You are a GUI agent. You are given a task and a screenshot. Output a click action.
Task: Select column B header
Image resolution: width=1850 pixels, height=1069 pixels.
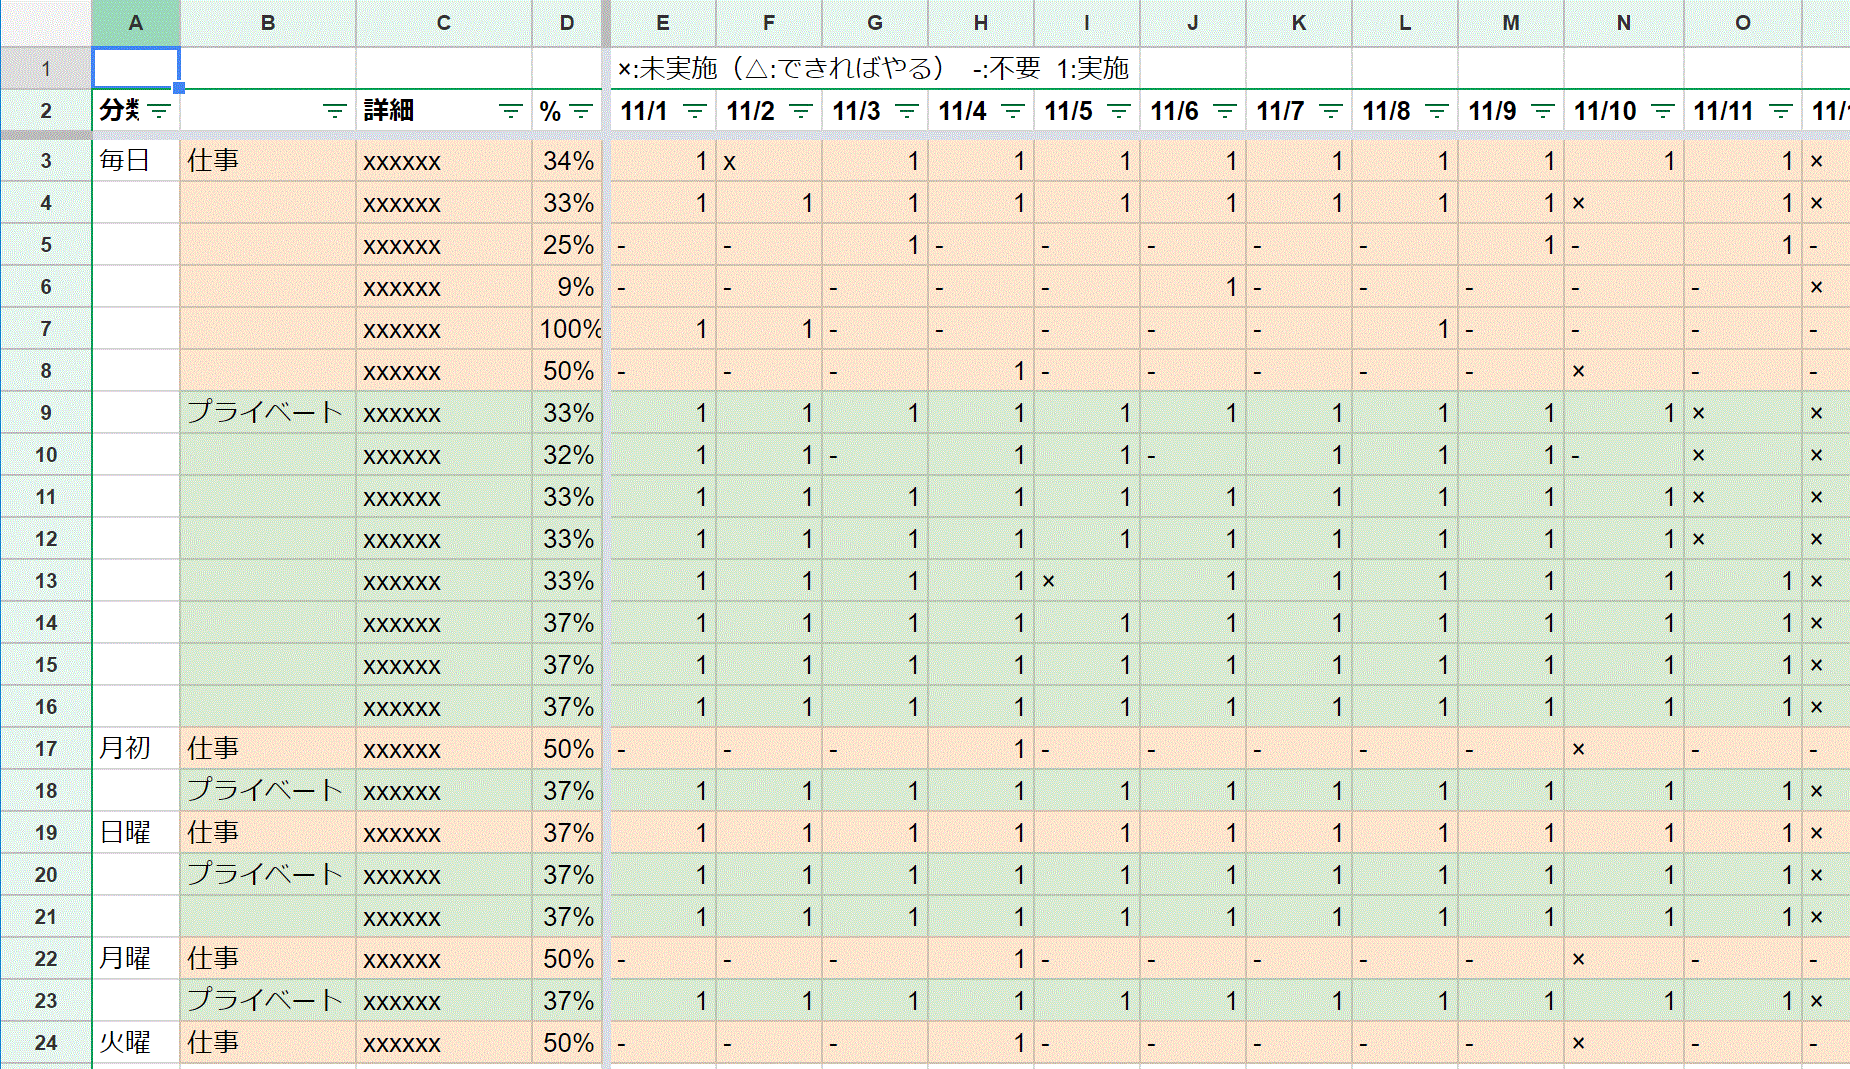coord(268,23)
